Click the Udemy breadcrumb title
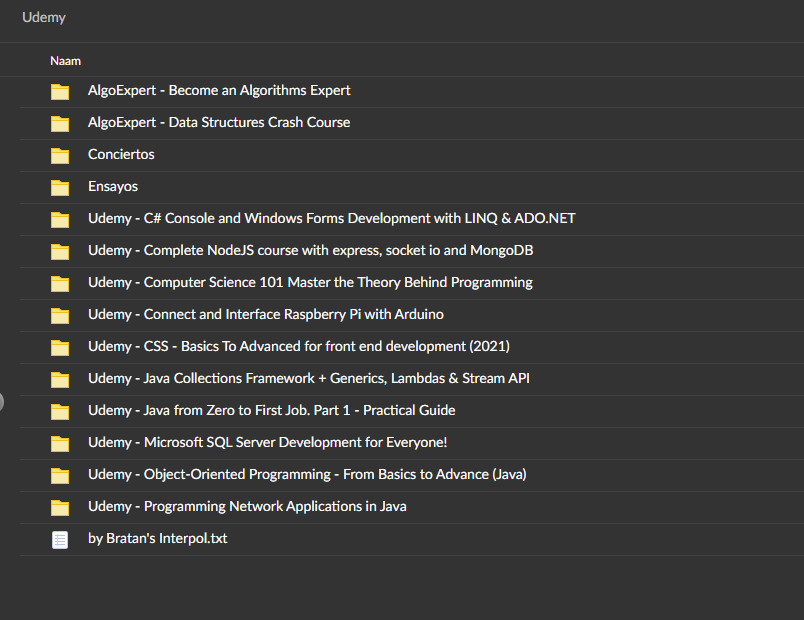The width and height of the screenshot is (804, 620). pos(44,17)
